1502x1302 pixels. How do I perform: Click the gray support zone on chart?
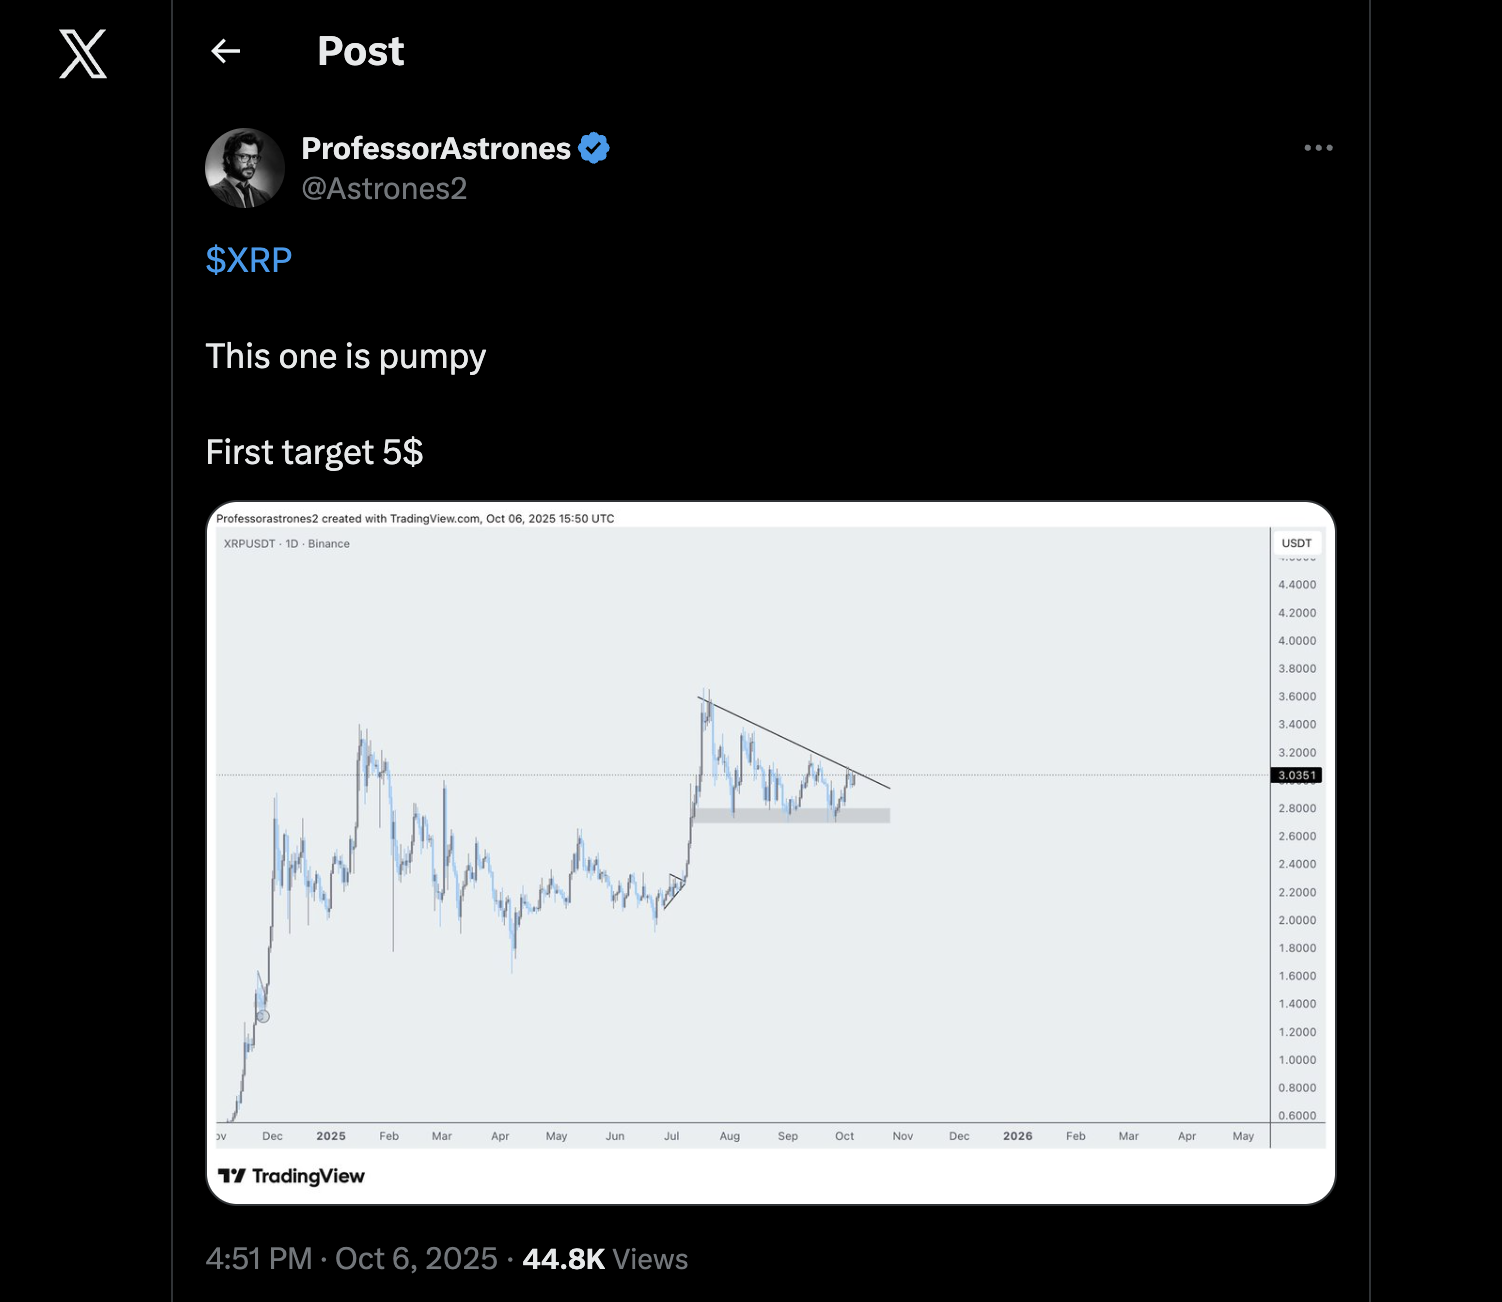pyautogui.click(x=790, y=815)
